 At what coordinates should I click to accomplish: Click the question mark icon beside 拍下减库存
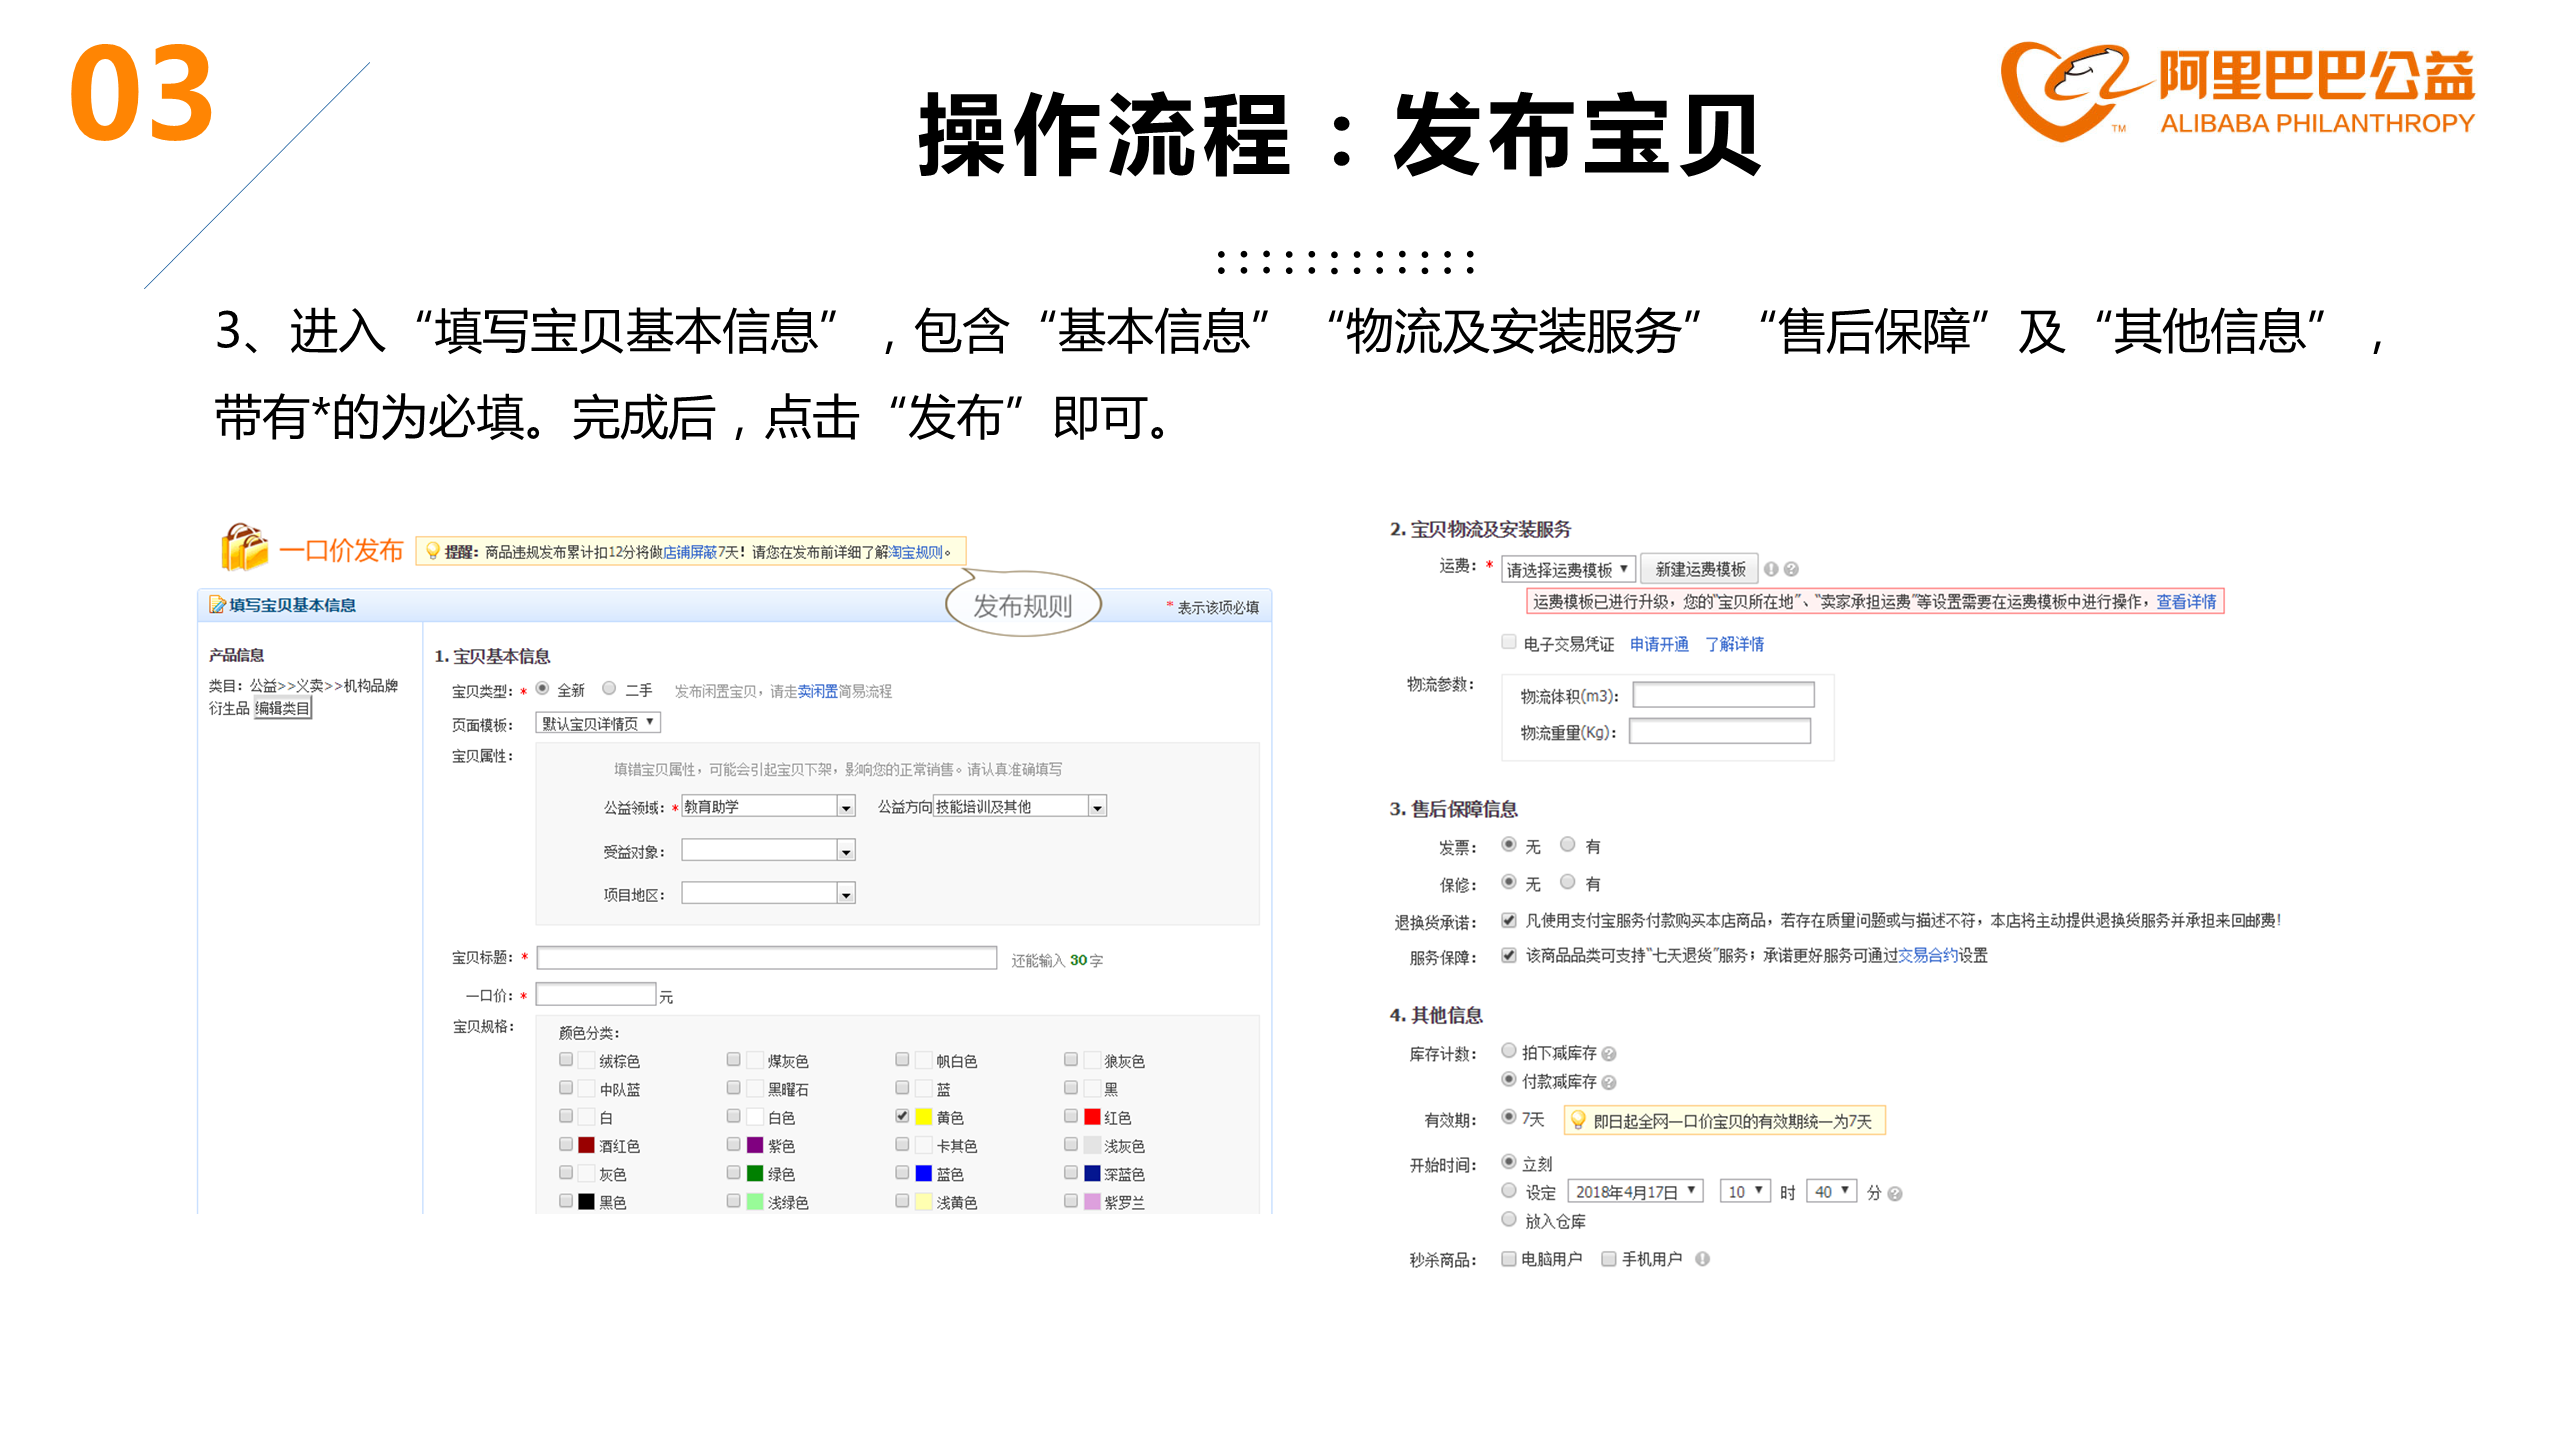tap(1608, 1054)
